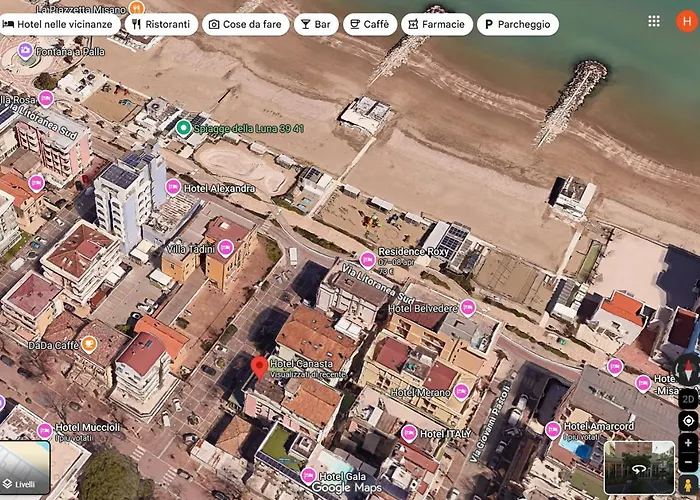This screenshot has width=700, height=500.
Task: Show Parcheggio locations
Action: click(x=517, y=24)
